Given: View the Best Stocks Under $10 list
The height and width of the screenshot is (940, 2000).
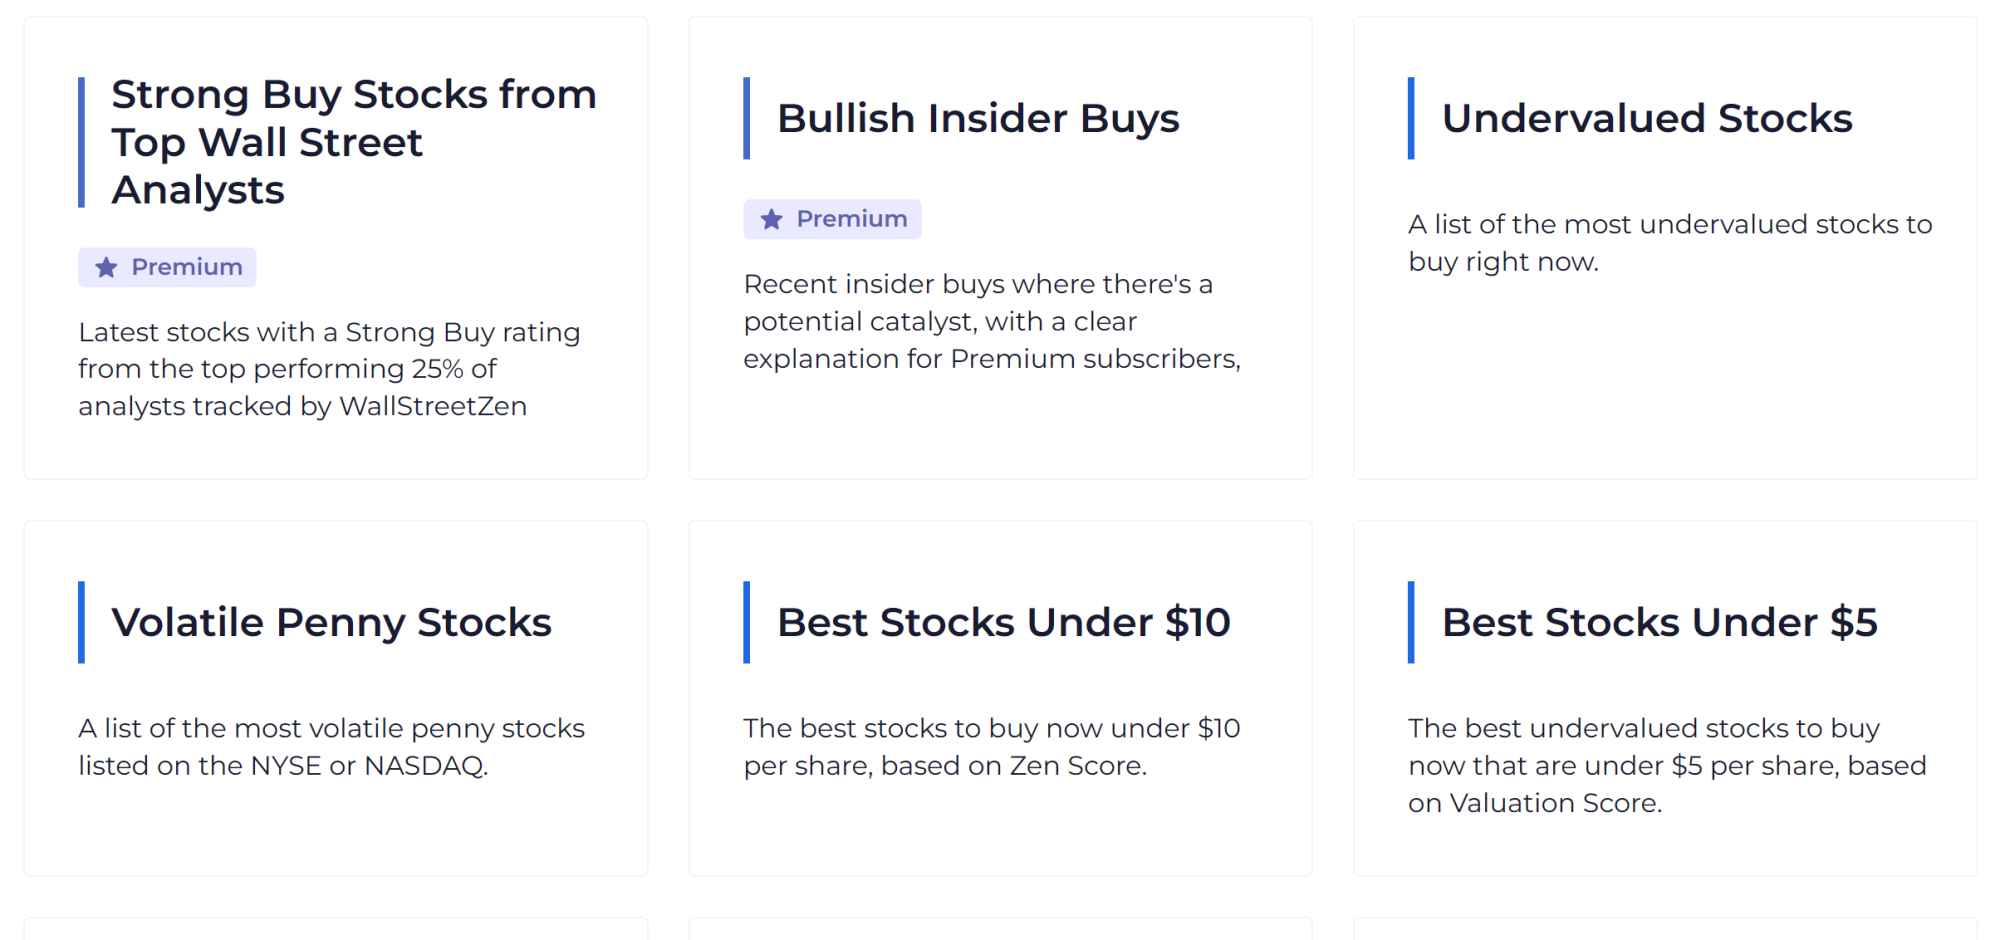Looking at the screenshot, I should point(1004,622).
